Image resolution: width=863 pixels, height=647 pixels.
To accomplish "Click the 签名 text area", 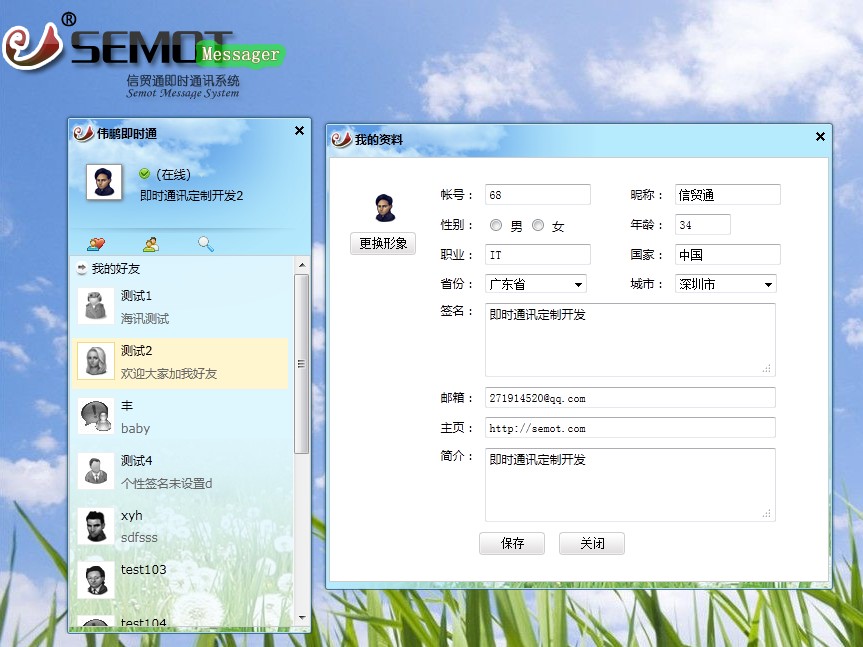I will click(x=630, y=340).
